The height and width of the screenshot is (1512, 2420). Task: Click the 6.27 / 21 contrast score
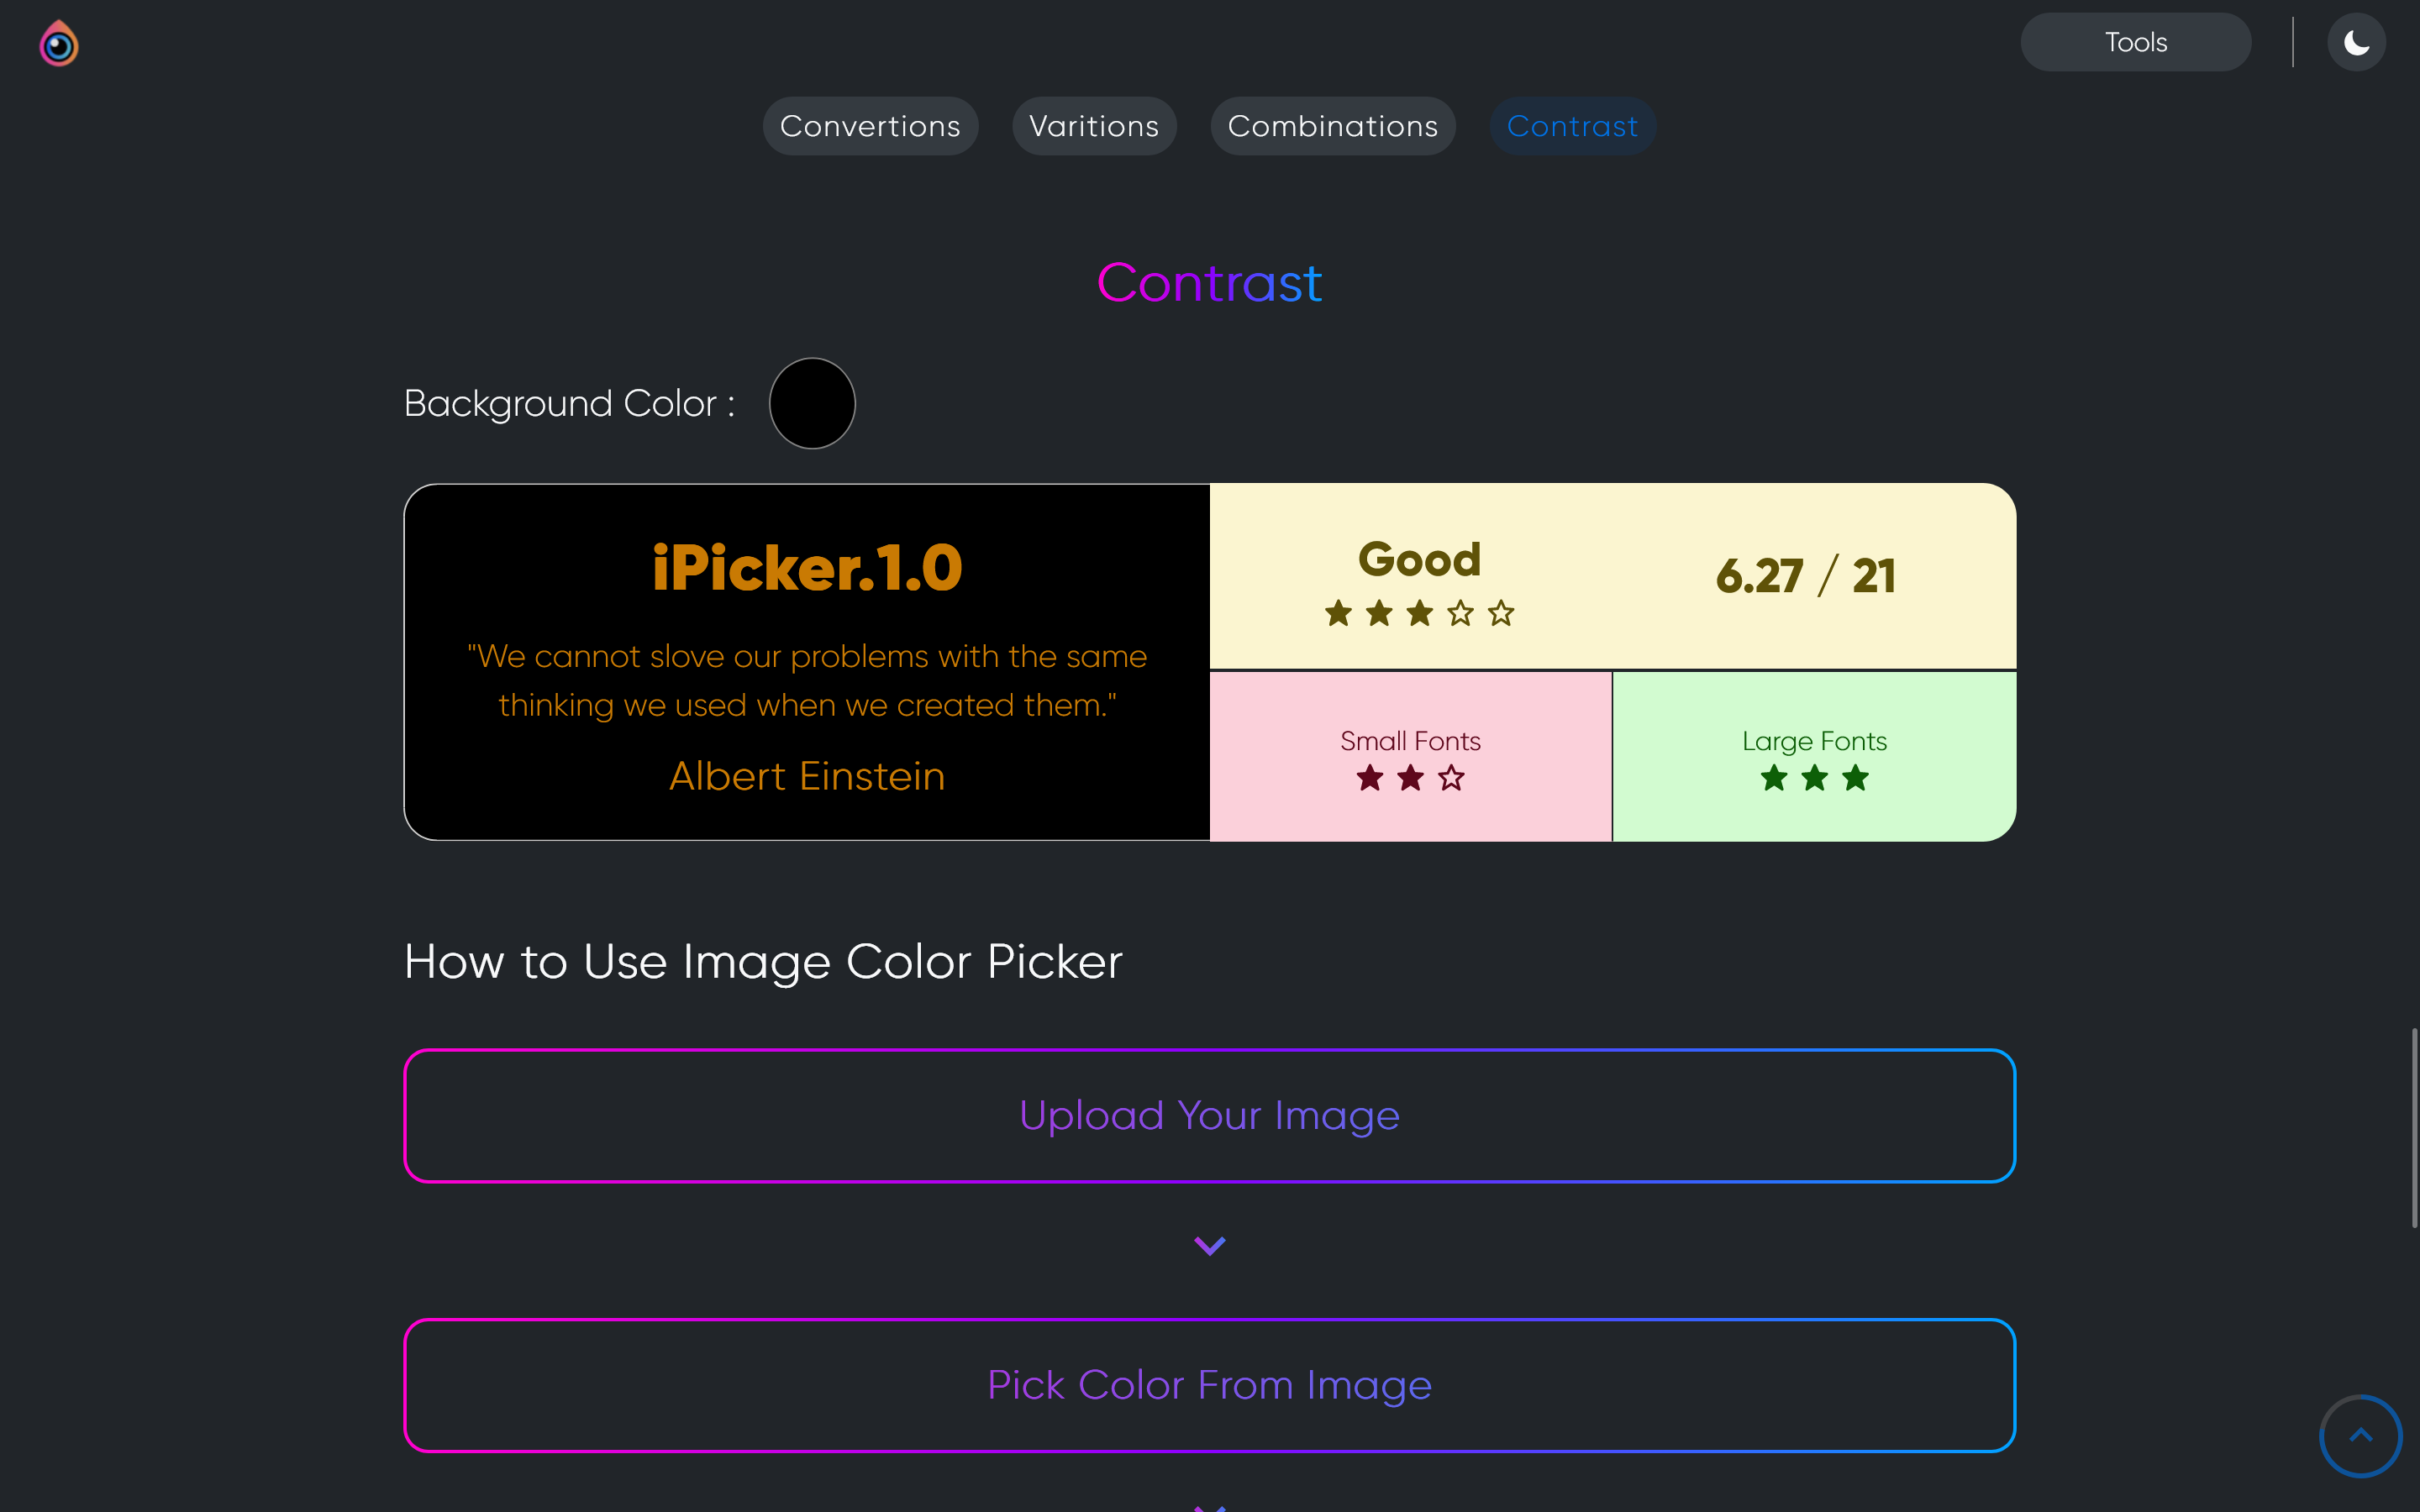click(1806, 576)
